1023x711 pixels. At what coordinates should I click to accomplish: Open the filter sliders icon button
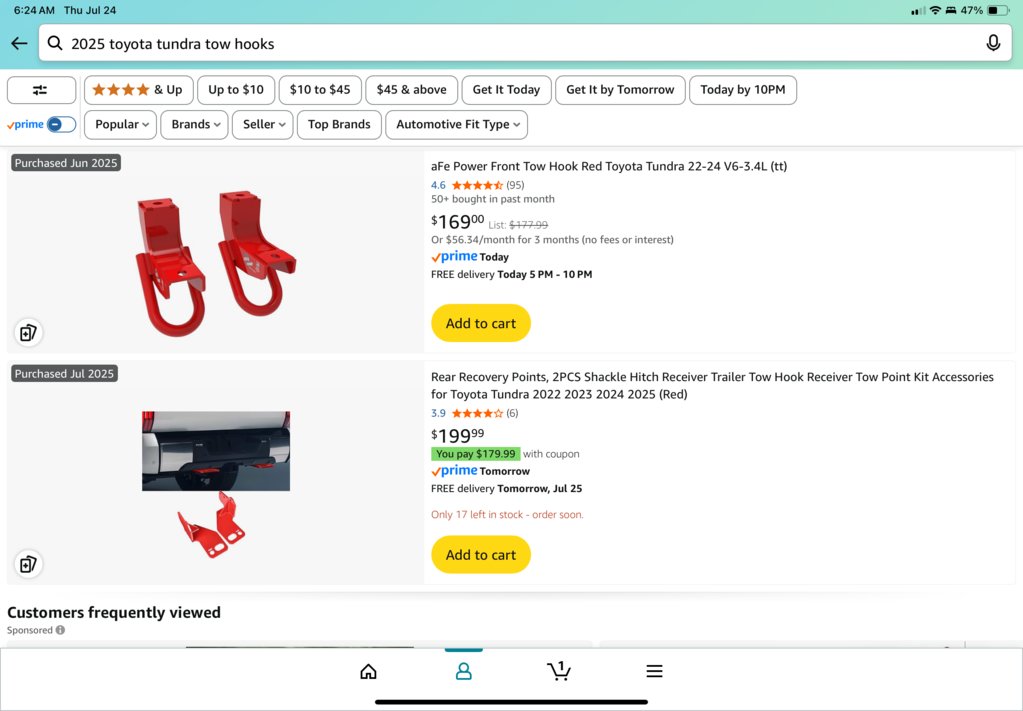pos(41,90)
